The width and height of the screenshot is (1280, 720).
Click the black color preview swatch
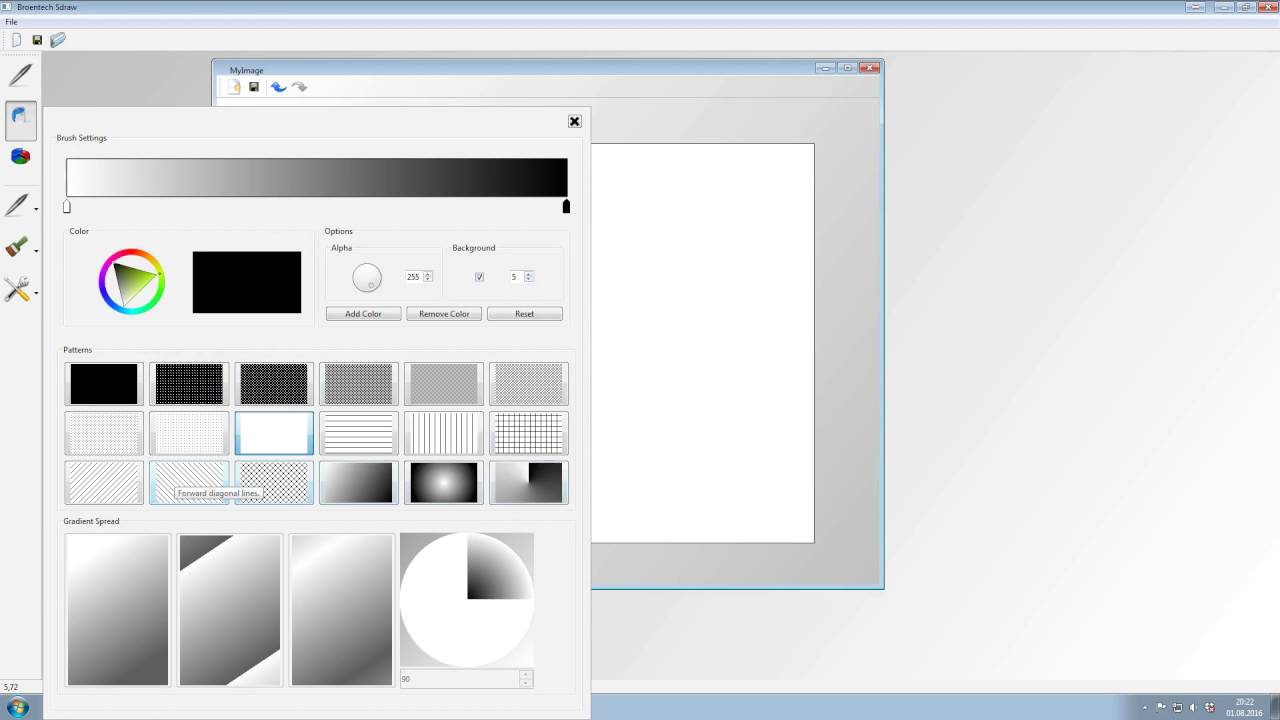click(x=246, y=282)
